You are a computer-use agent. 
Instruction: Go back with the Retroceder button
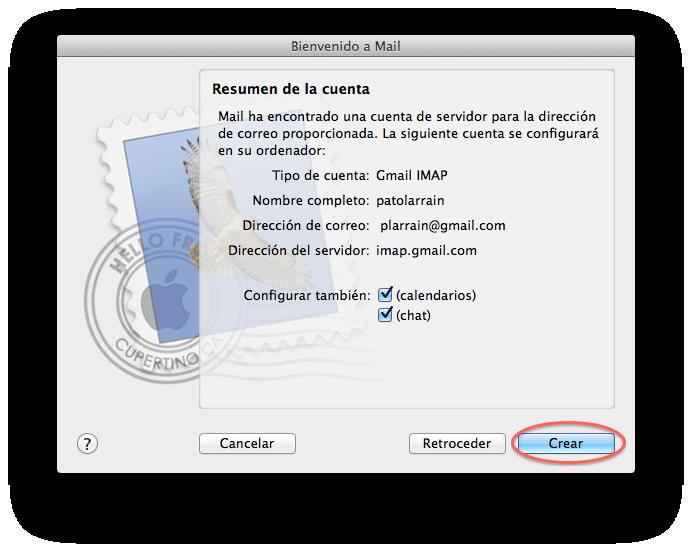pos(457,443)
